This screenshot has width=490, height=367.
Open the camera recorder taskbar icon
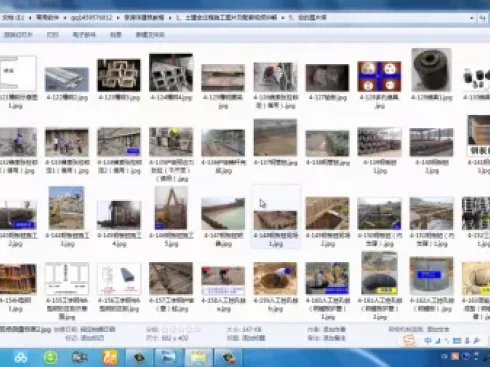tap(80, 358)
